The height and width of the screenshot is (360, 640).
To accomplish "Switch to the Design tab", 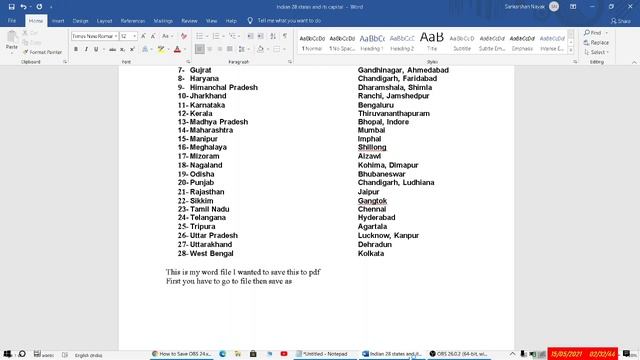I will click(80, 21).
